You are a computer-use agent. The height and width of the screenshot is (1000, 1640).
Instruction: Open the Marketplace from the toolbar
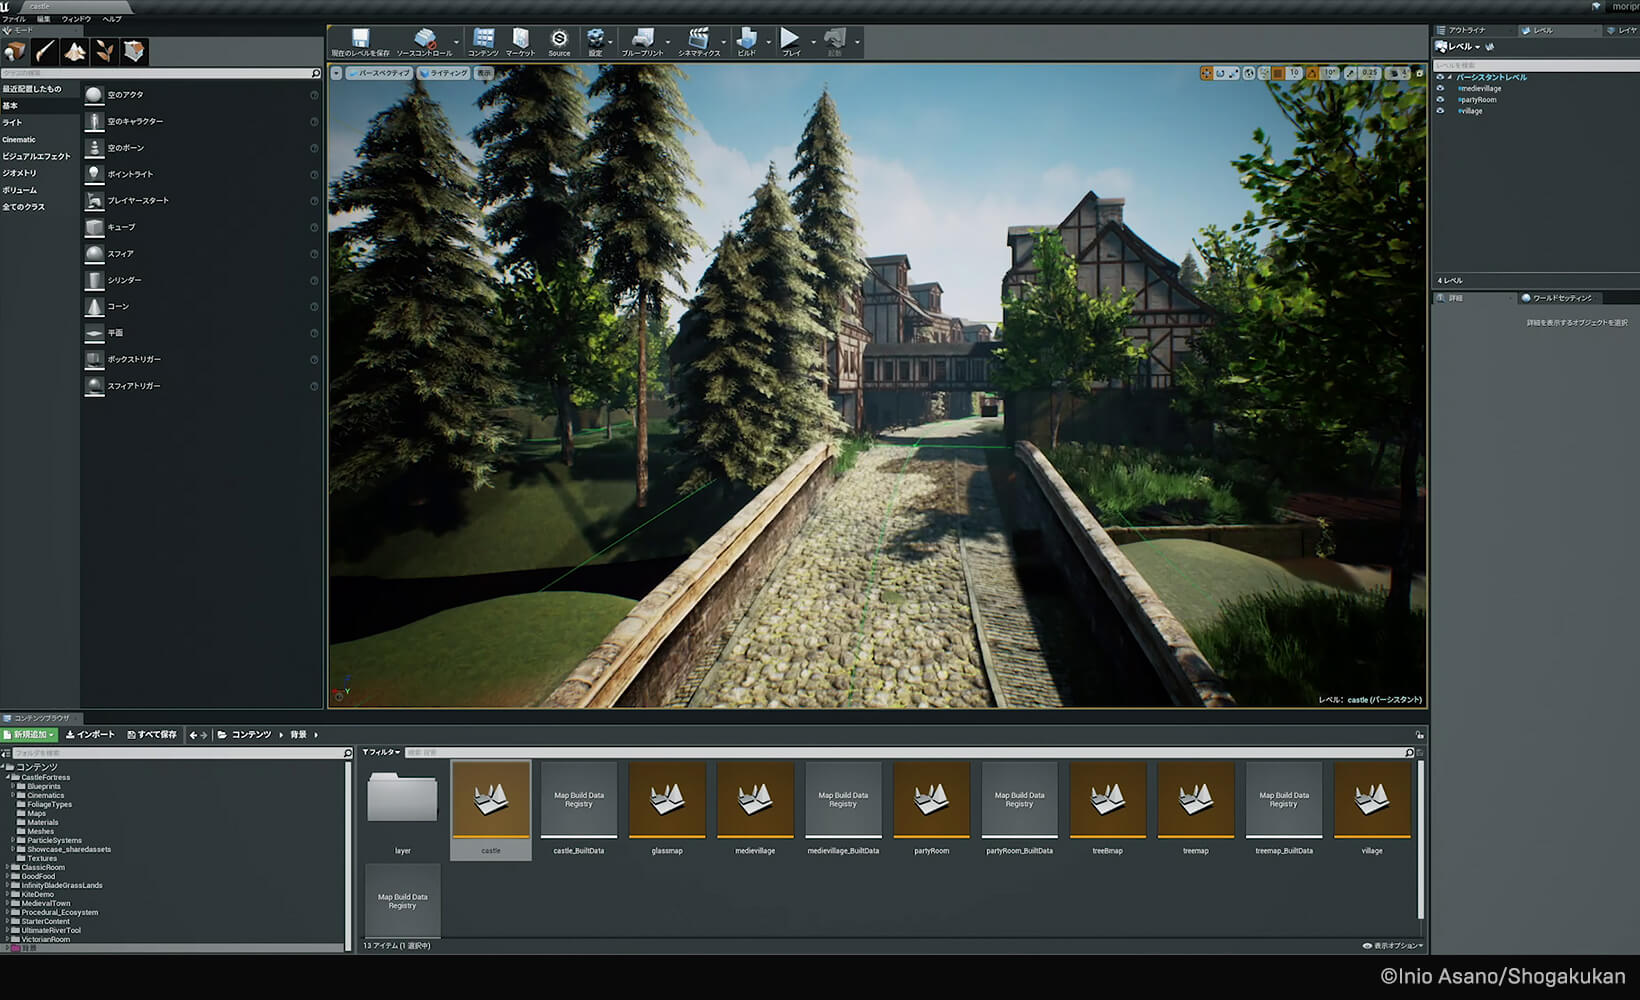(x=520, y=38)
